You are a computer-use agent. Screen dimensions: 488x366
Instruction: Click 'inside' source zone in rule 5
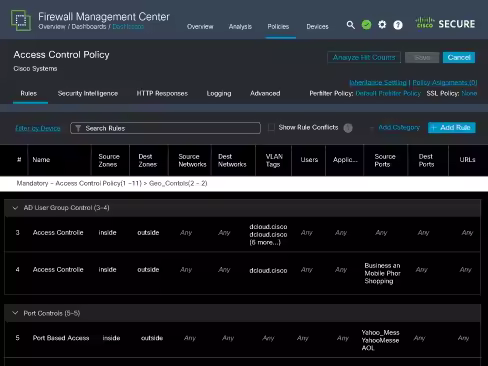(111, 338)
